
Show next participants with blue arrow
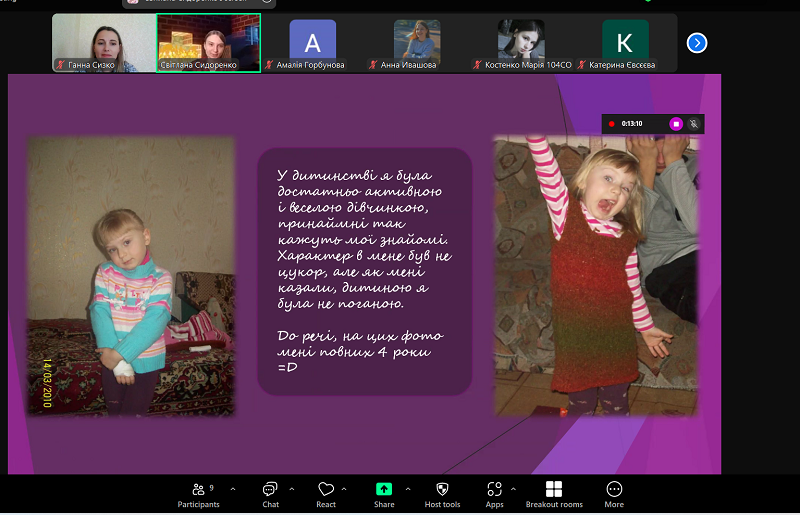tap(697, 43)
